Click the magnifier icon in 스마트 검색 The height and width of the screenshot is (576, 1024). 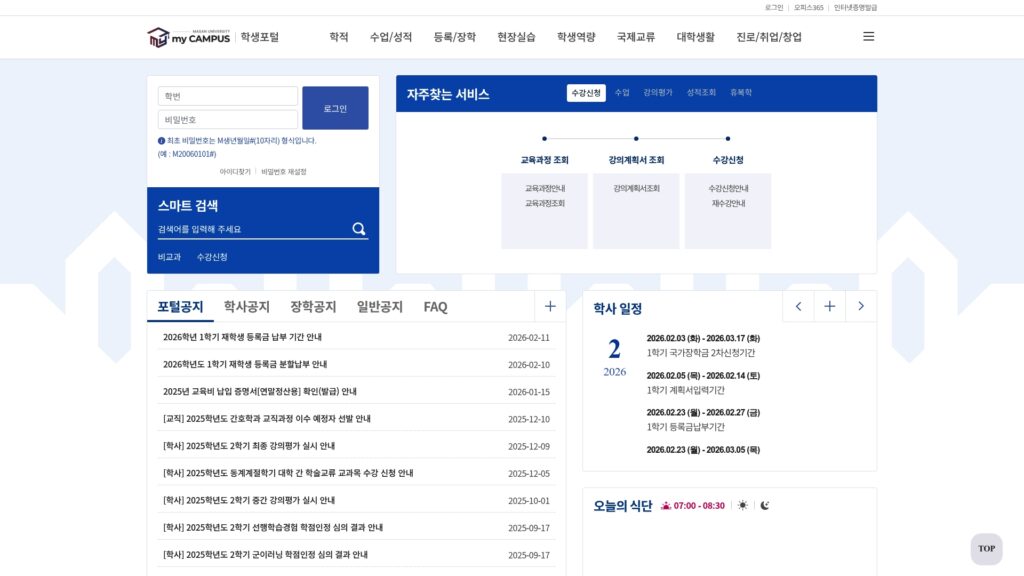pyautogui.click(x=358, y=229)
